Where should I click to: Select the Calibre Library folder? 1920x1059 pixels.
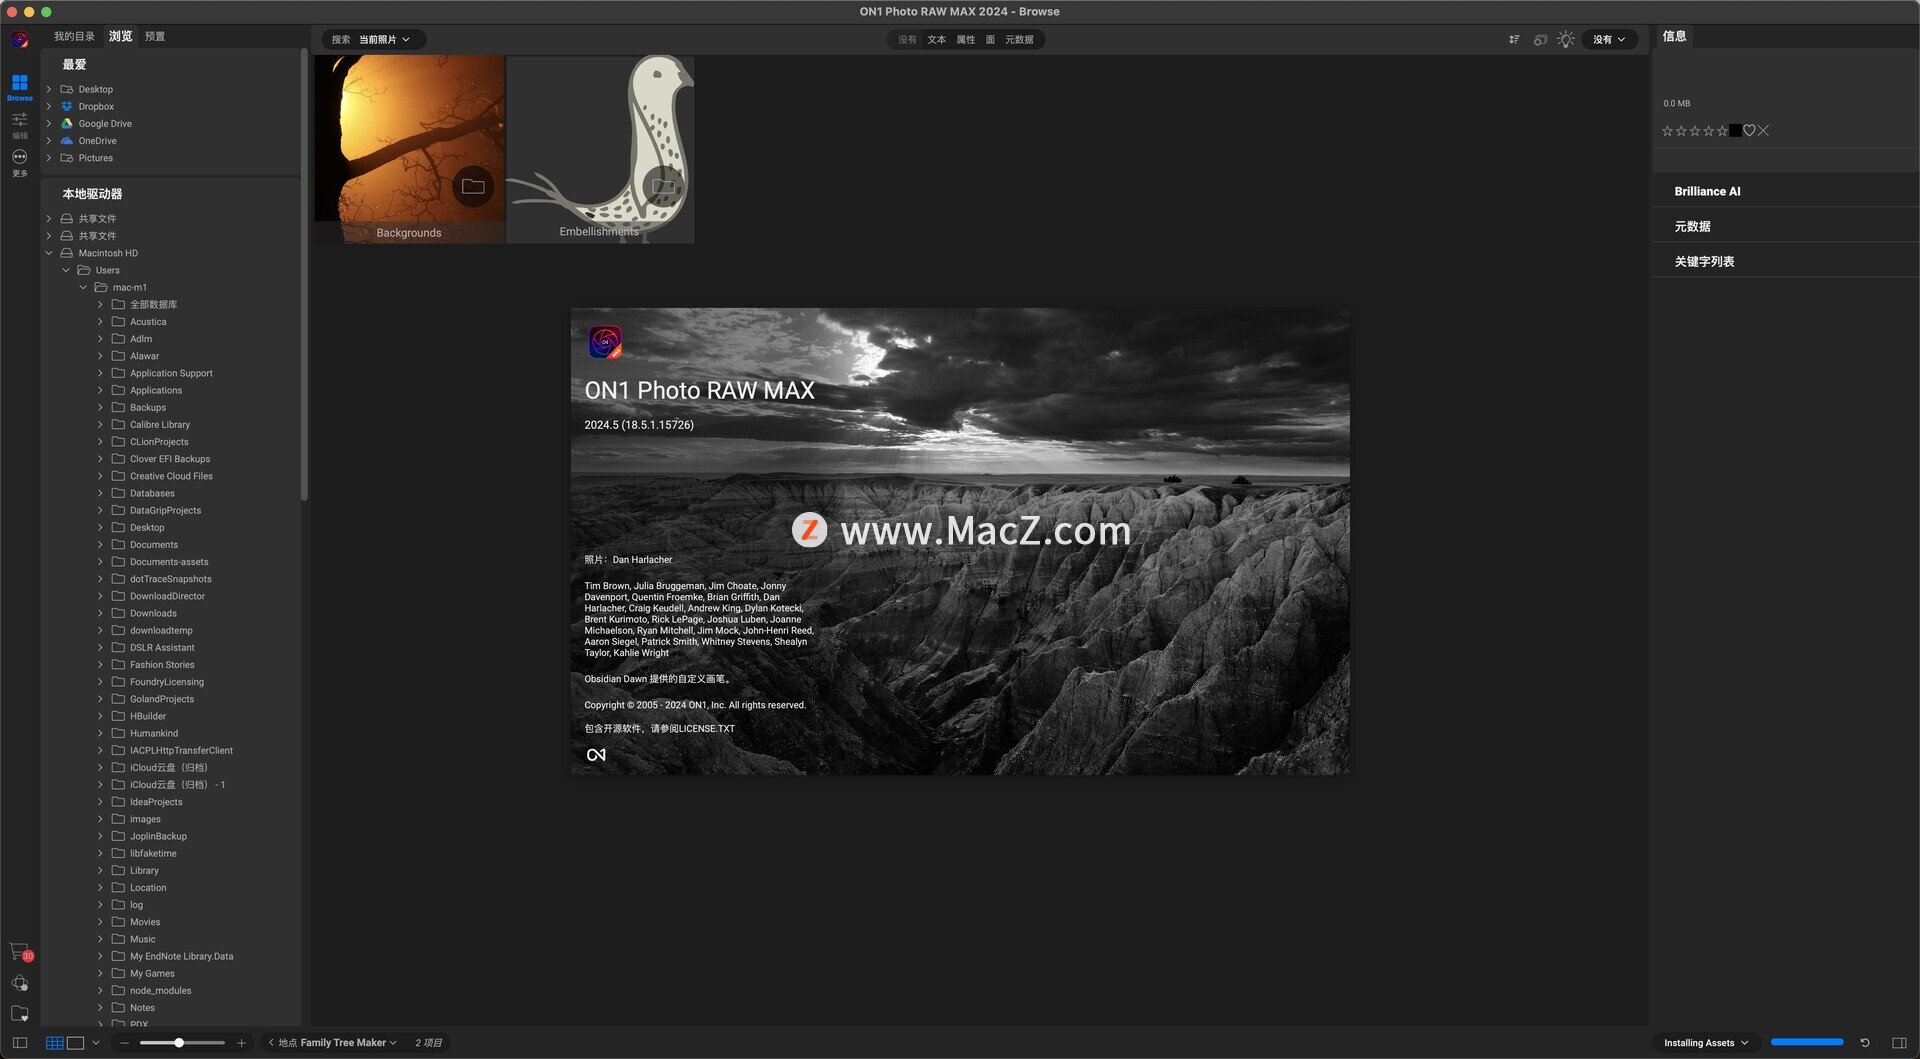coord(159,424)
